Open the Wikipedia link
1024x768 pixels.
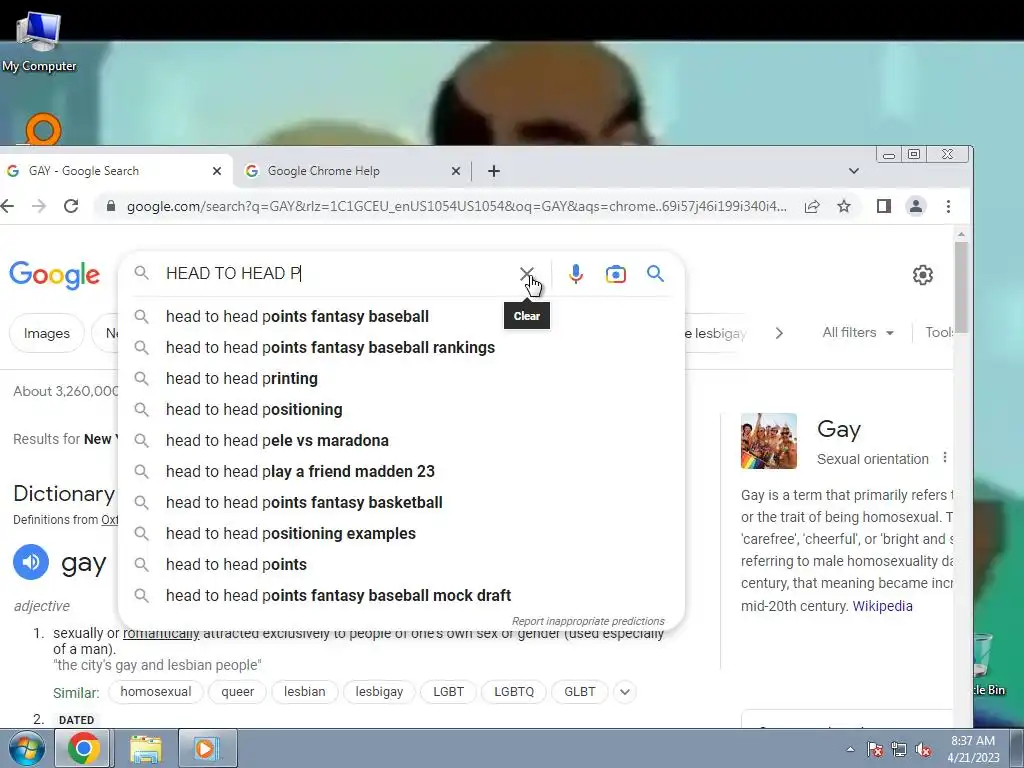tap(882, 606)
